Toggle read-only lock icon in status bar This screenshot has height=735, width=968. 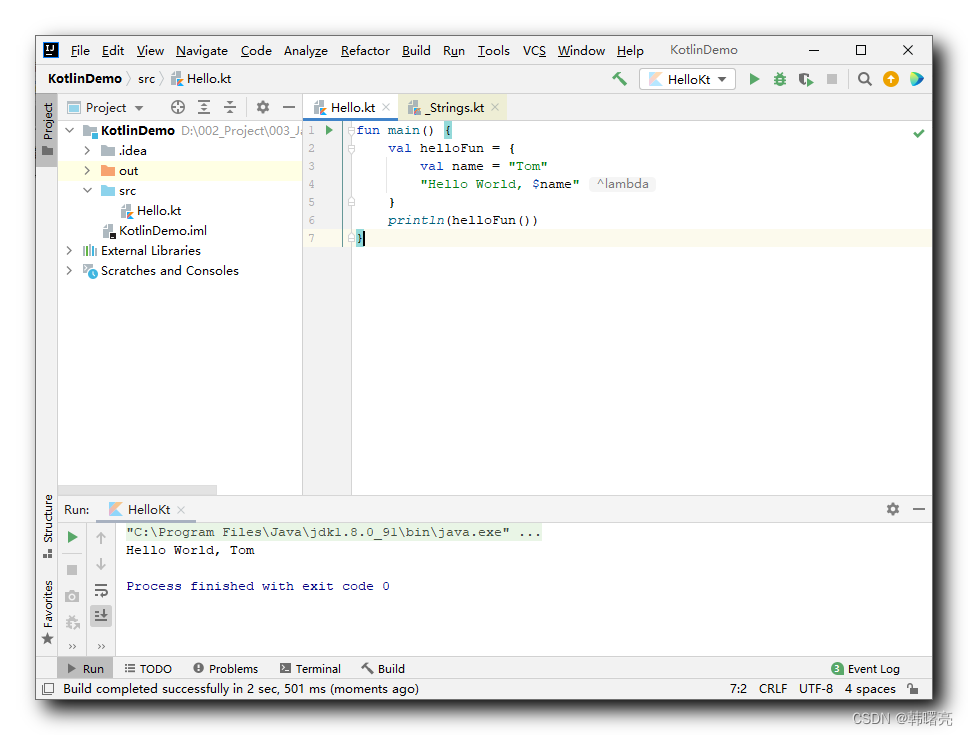click(913, 689)
